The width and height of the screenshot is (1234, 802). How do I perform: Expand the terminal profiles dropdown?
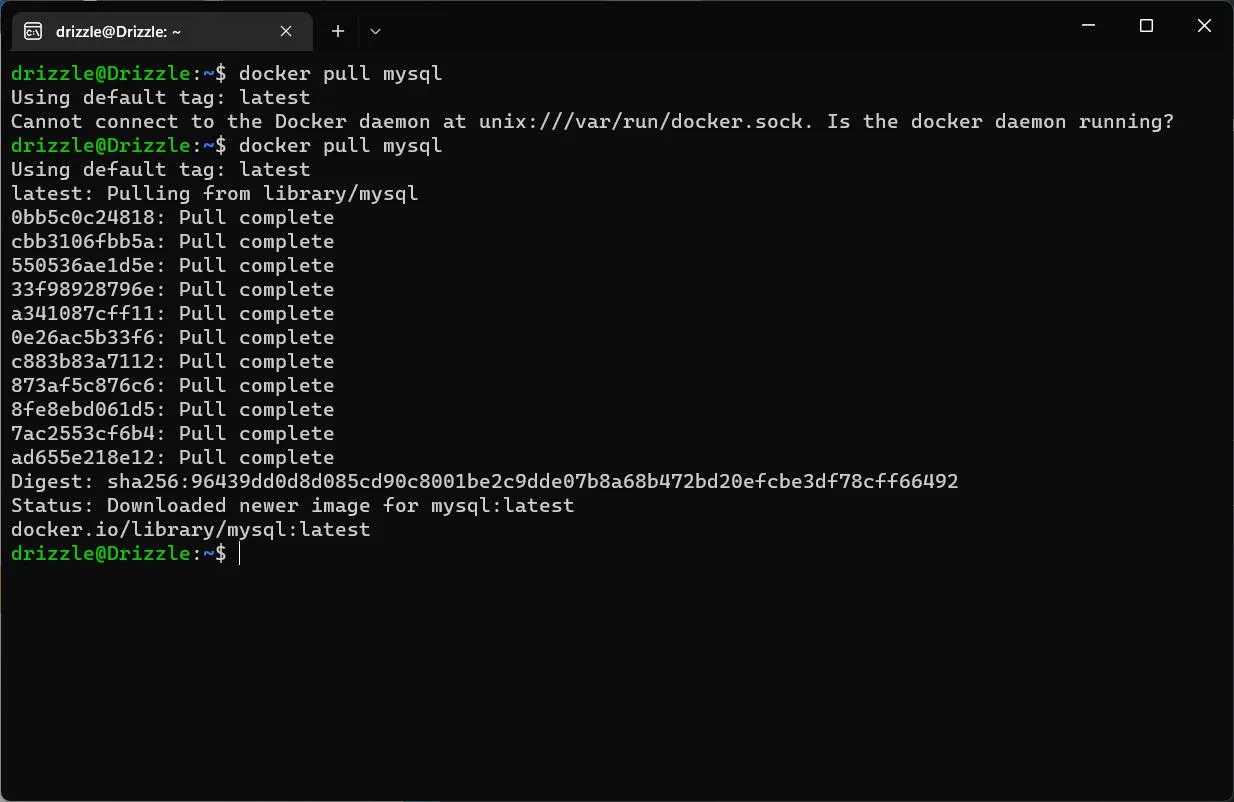click(375, 31)
